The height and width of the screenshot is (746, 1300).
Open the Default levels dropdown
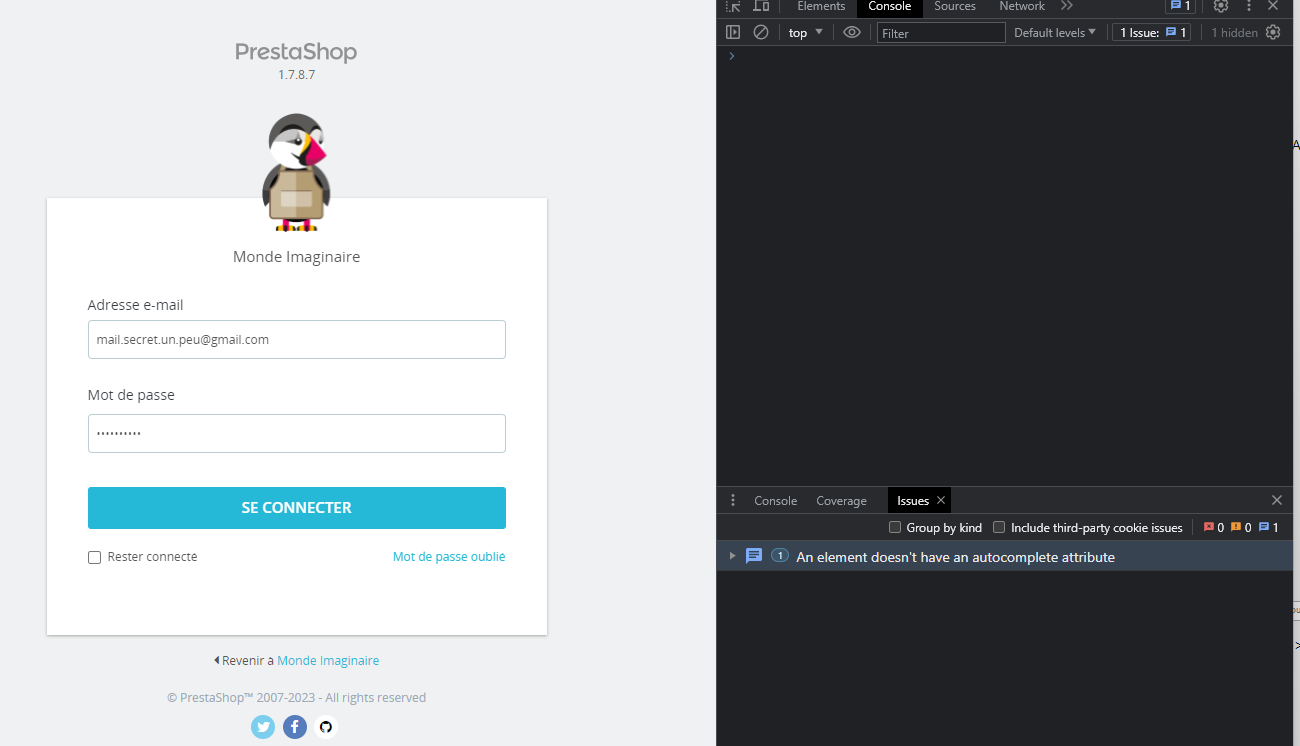[1055, 32]
